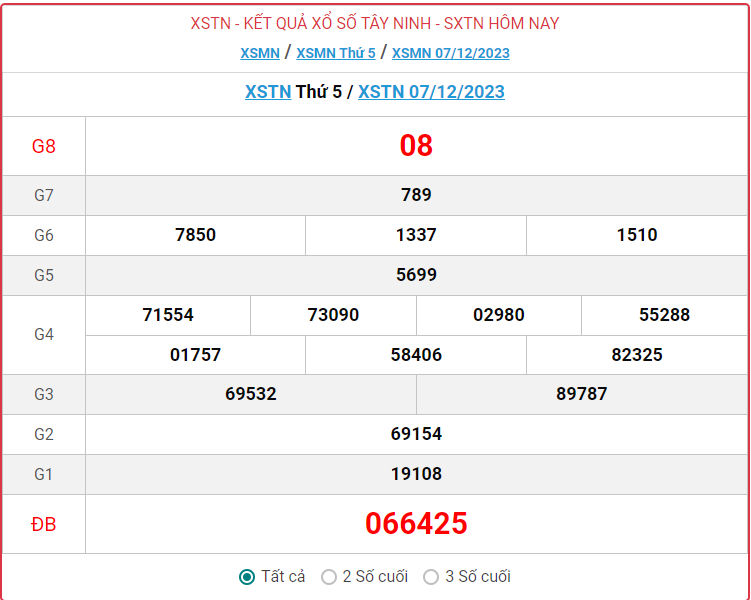Click the G3 result 89787
This screenshot has height=600, width=751.
tap(582, 394)
